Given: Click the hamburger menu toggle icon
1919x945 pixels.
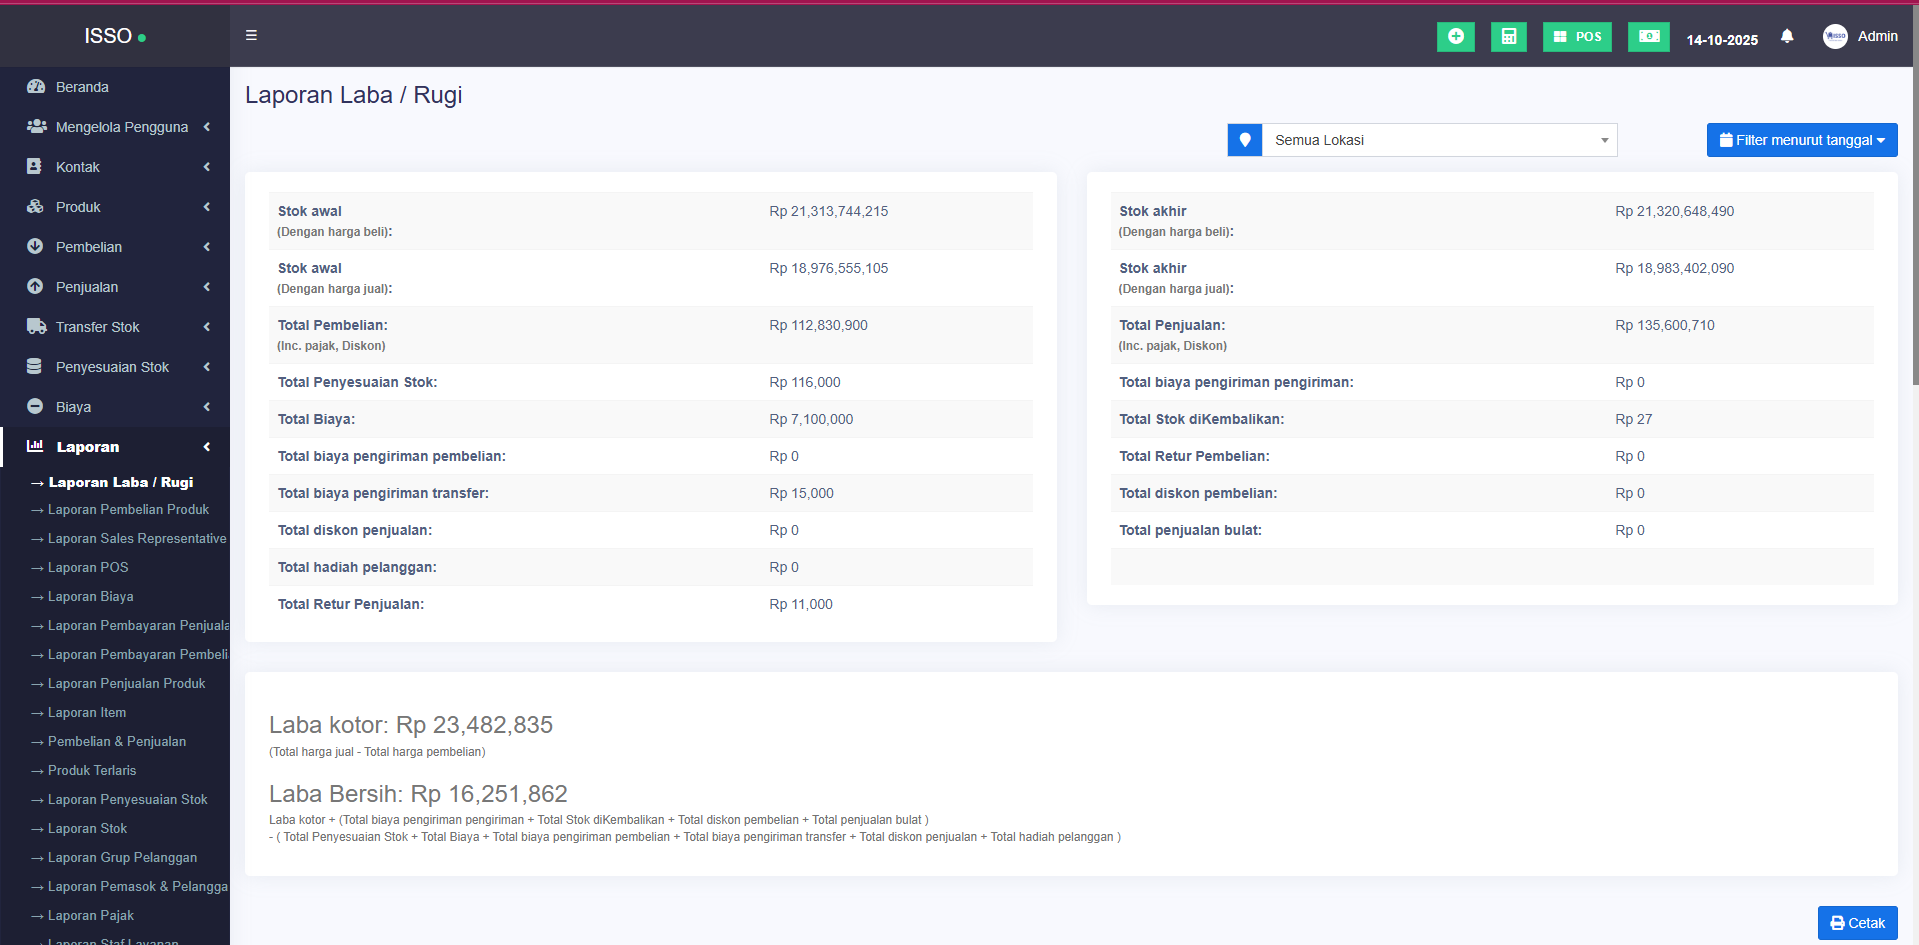Looking at the screenshot, I should click(251, 35).
